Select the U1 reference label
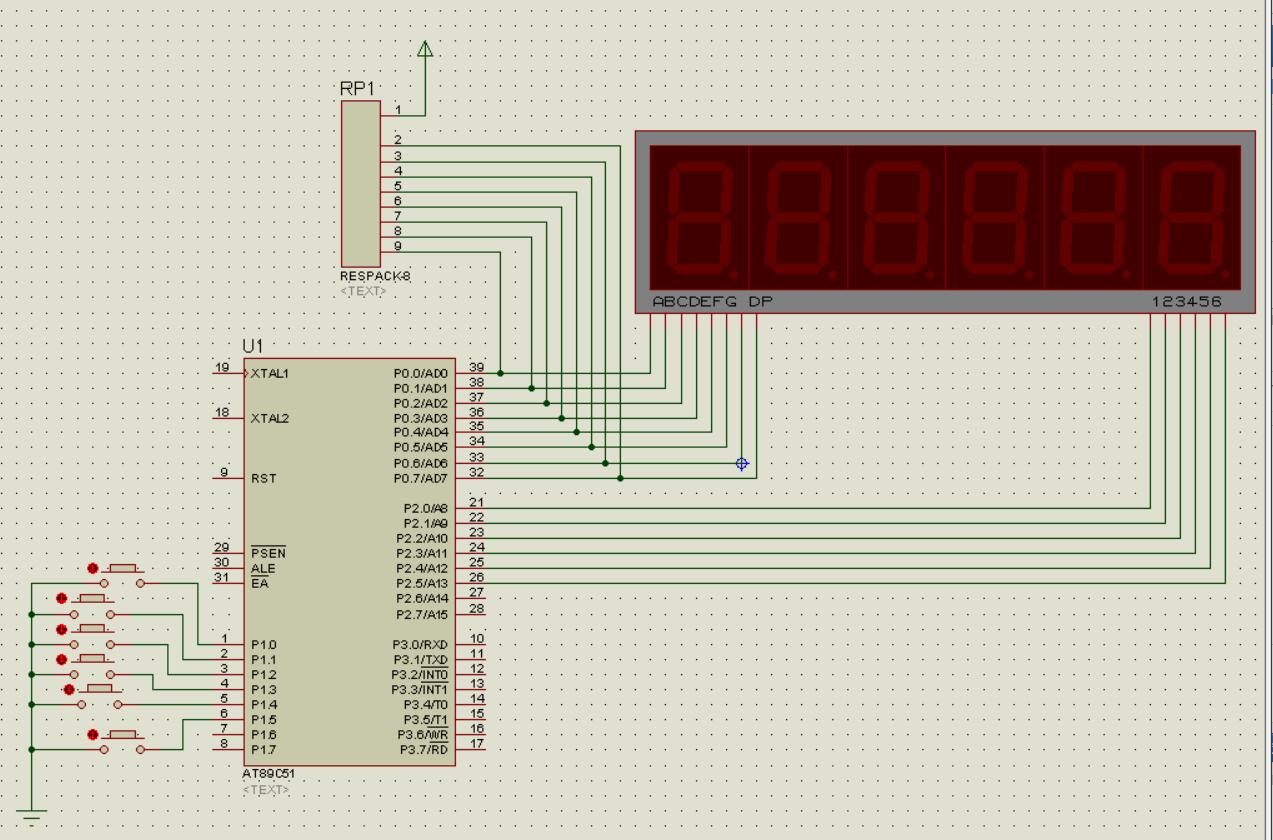The image size is (1273, 840). (252, 346)
